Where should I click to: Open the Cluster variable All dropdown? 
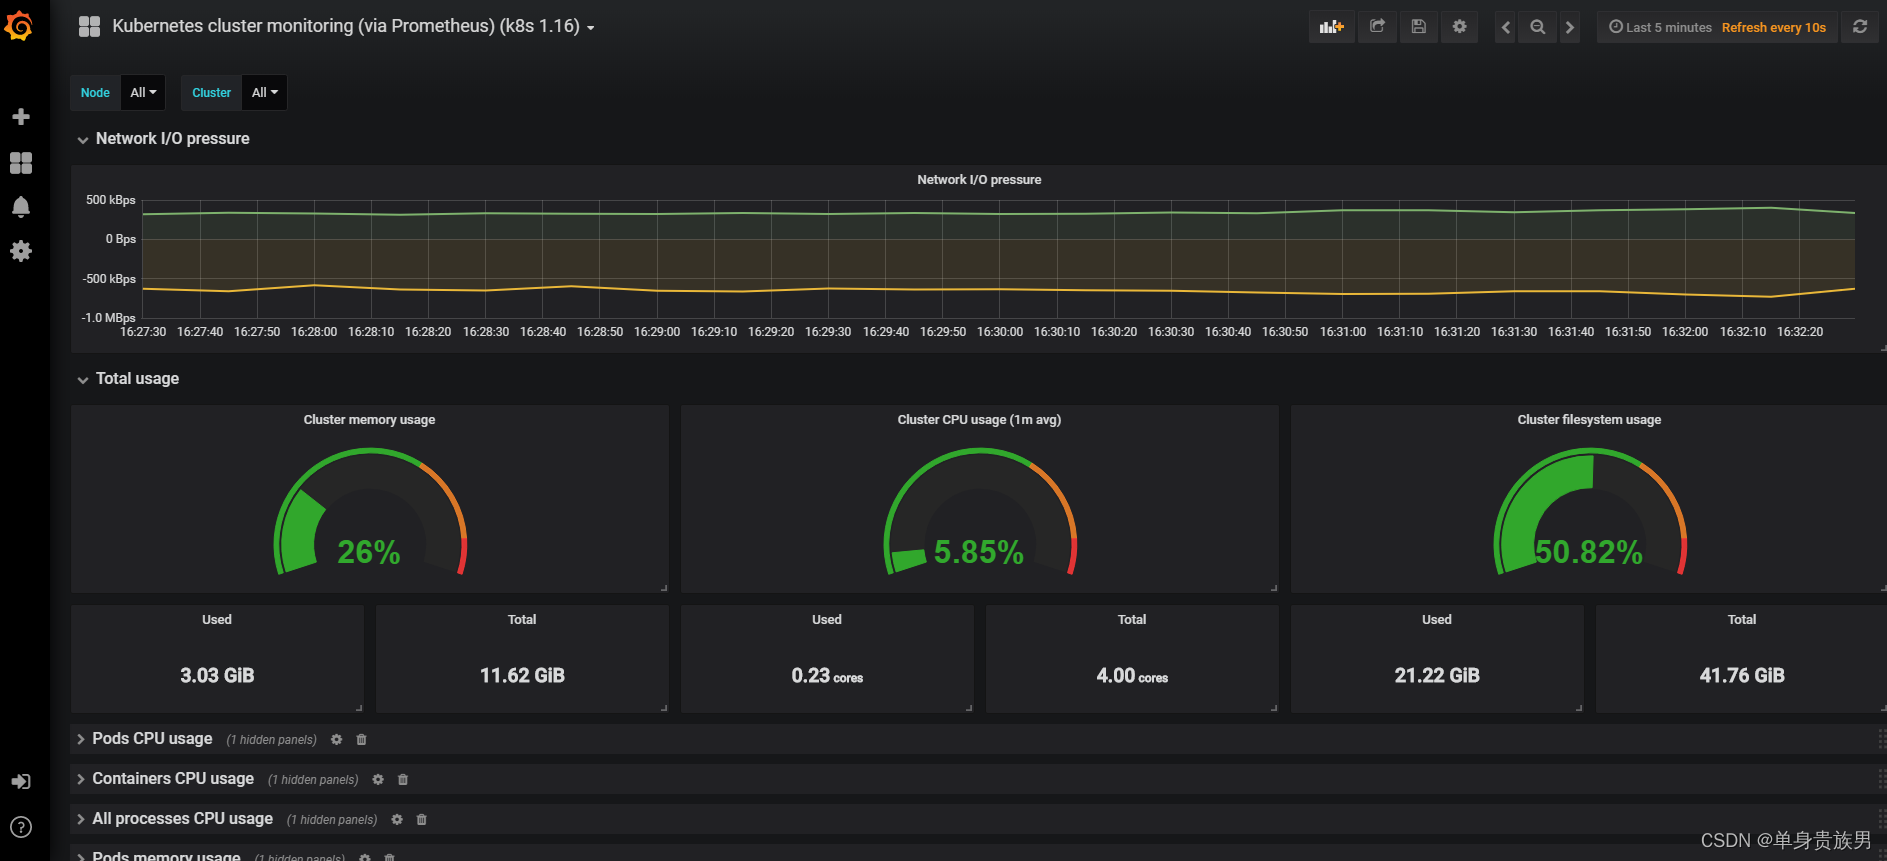coord(264,92)
